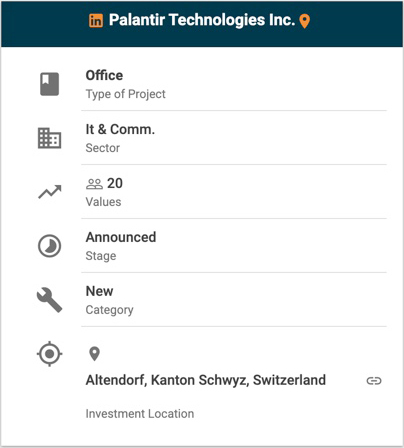Click the building icon next to Sector
Image resolution: width=404 pixels, height=448 pixels.
pyautogui.click(x=49, y=138)
